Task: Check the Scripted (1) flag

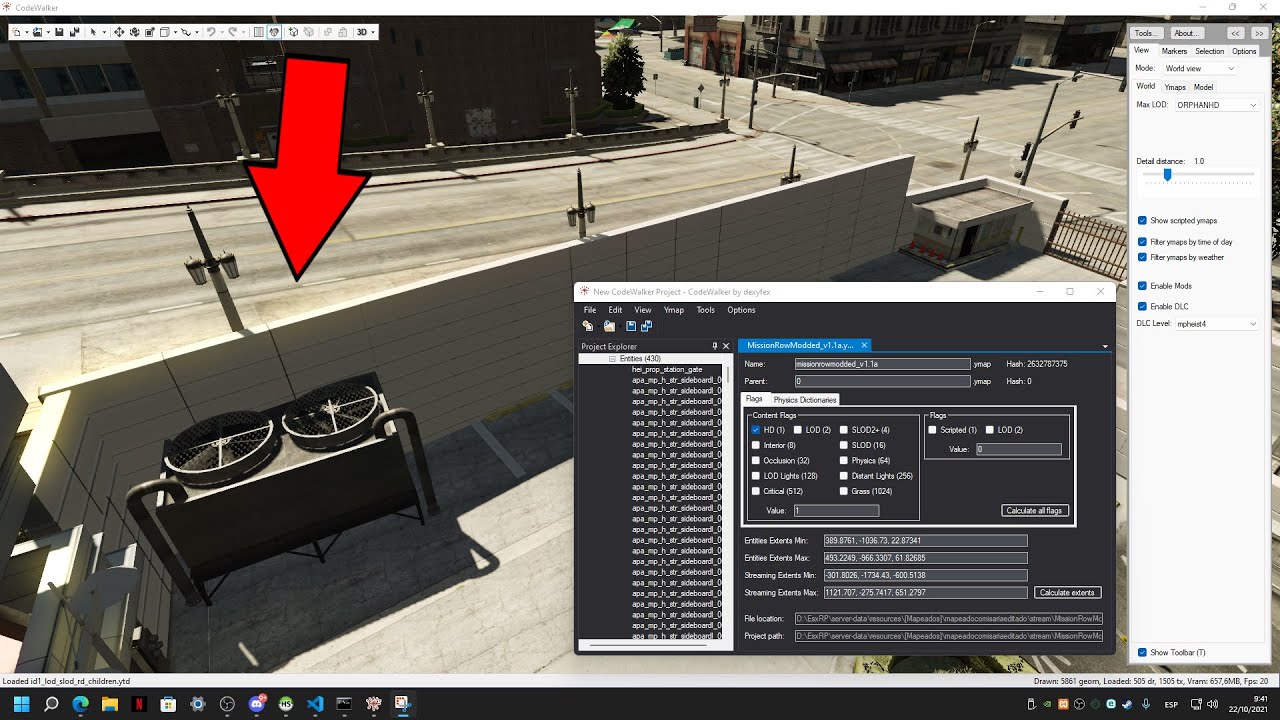Action: click(x=933, y=430)
